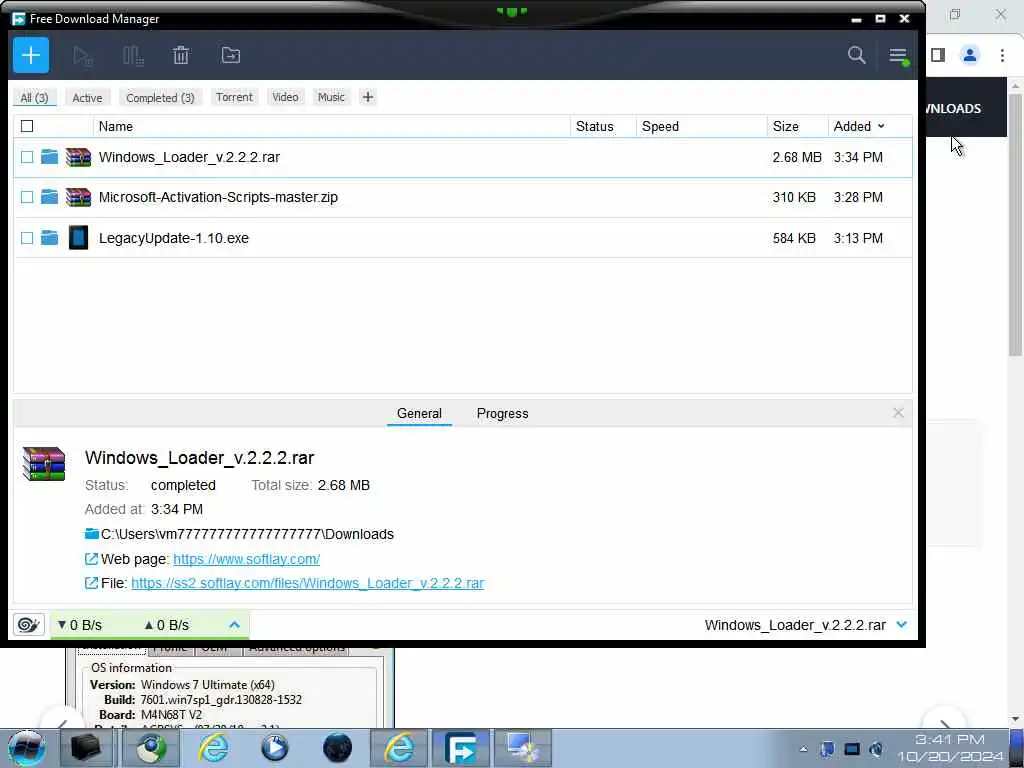Select the All (3) filter tab
Viewport: 1024px width, 768px height.
pos(35,97)
